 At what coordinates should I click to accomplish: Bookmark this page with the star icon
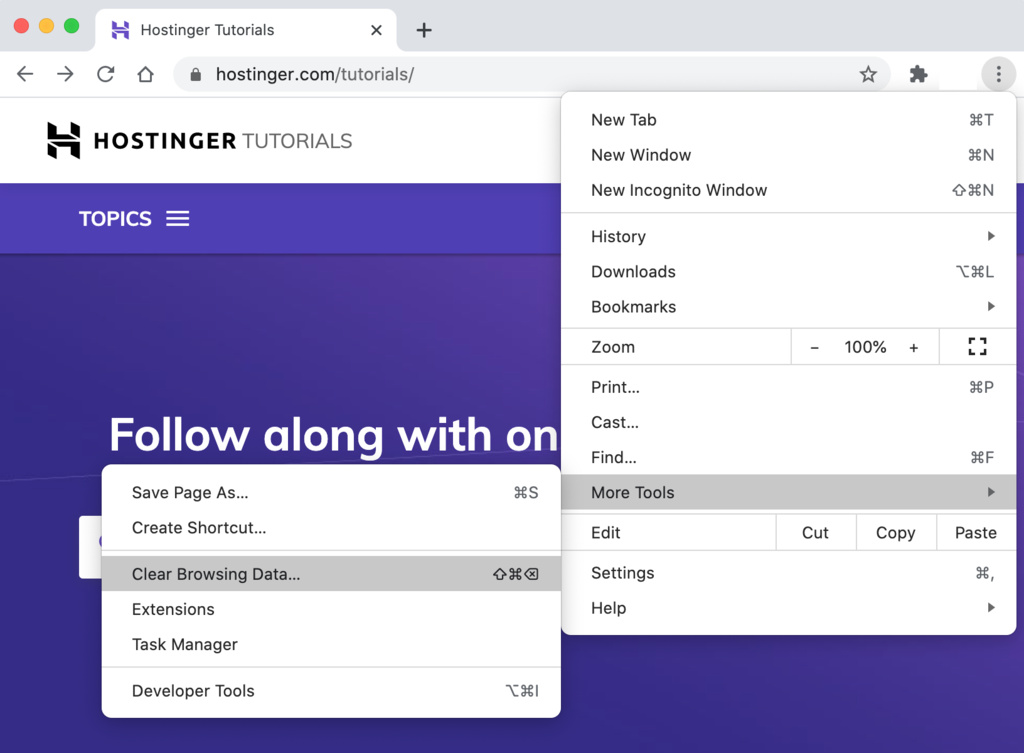tap(870, 73)
